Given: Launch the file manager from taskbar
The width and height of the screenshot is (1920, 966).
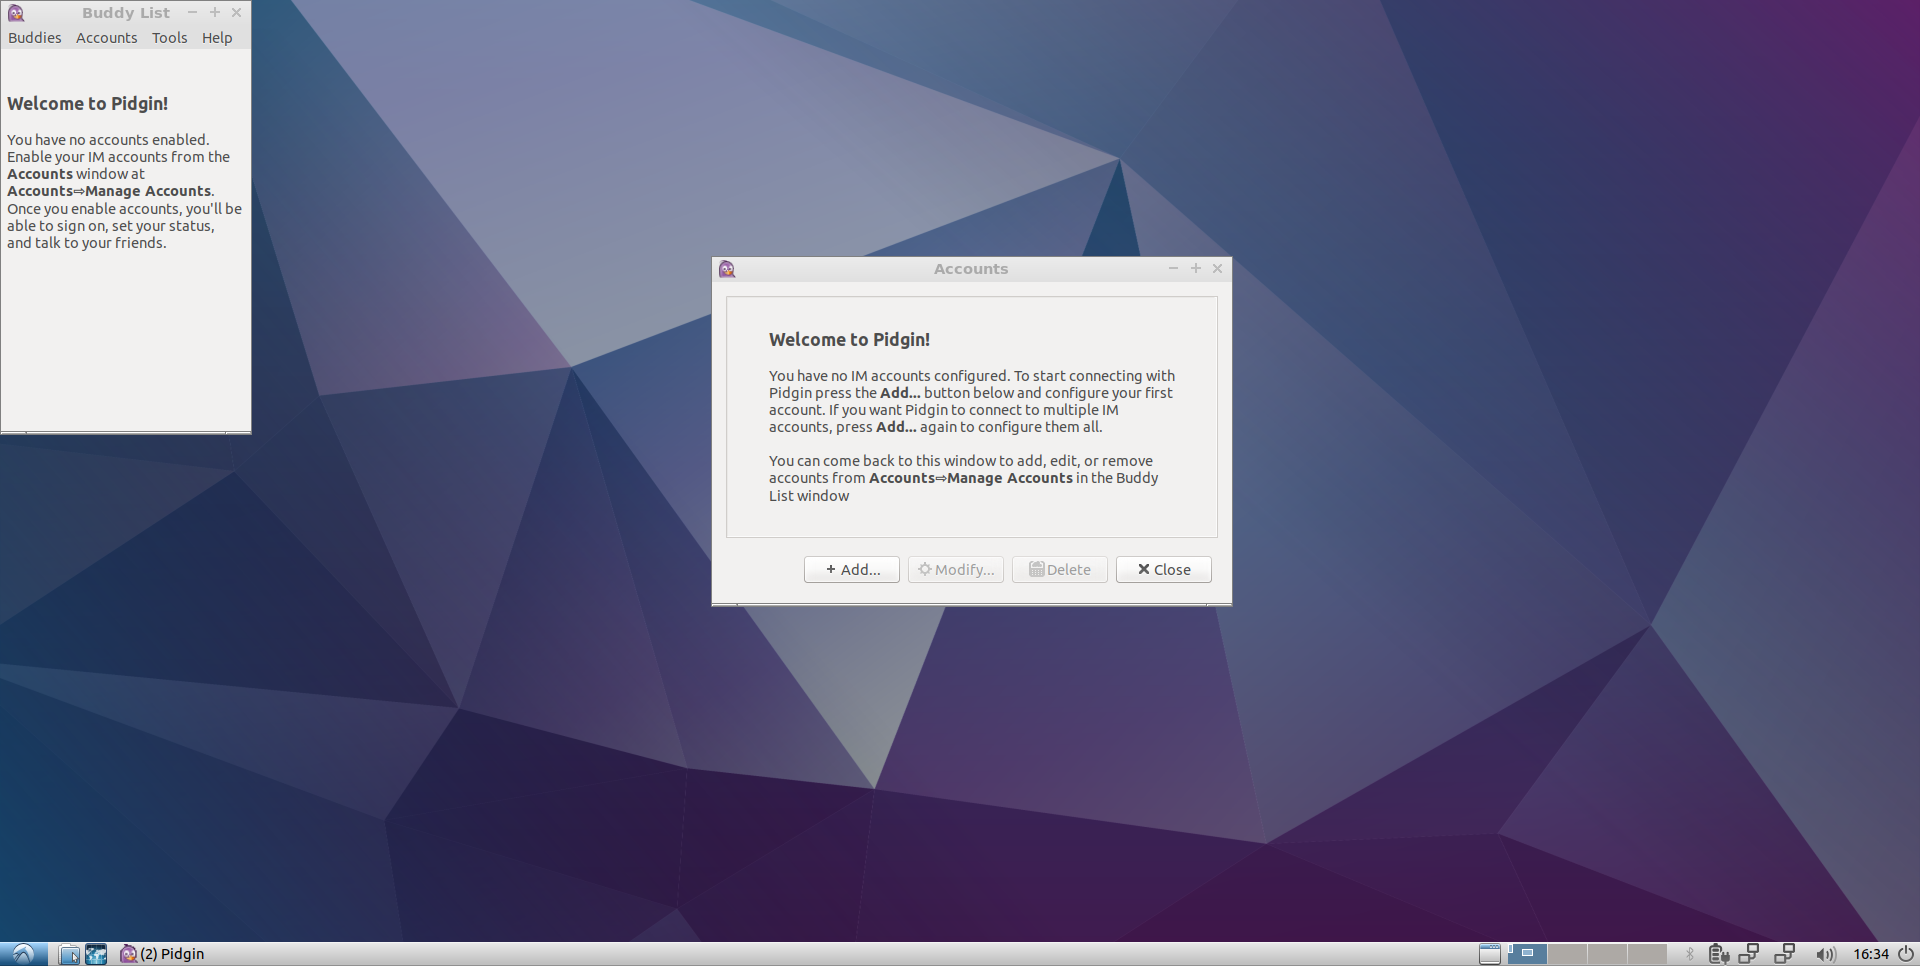Looking at the screenshot, I should click(x=69, y=954).
